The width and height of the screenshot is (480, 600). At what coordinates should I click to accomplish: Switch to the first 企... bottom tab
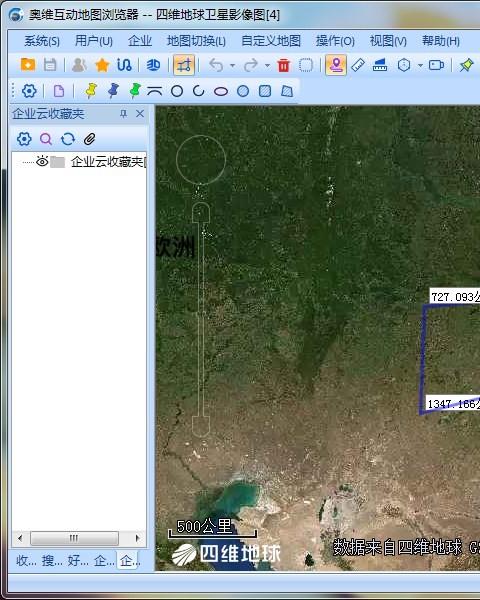click(x=104, y=561)
